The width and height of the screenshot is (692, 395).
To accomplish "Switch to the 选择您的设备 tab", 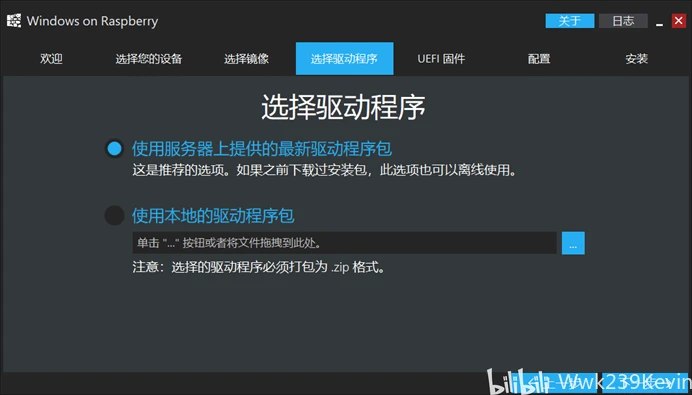I will pos(149,59).
